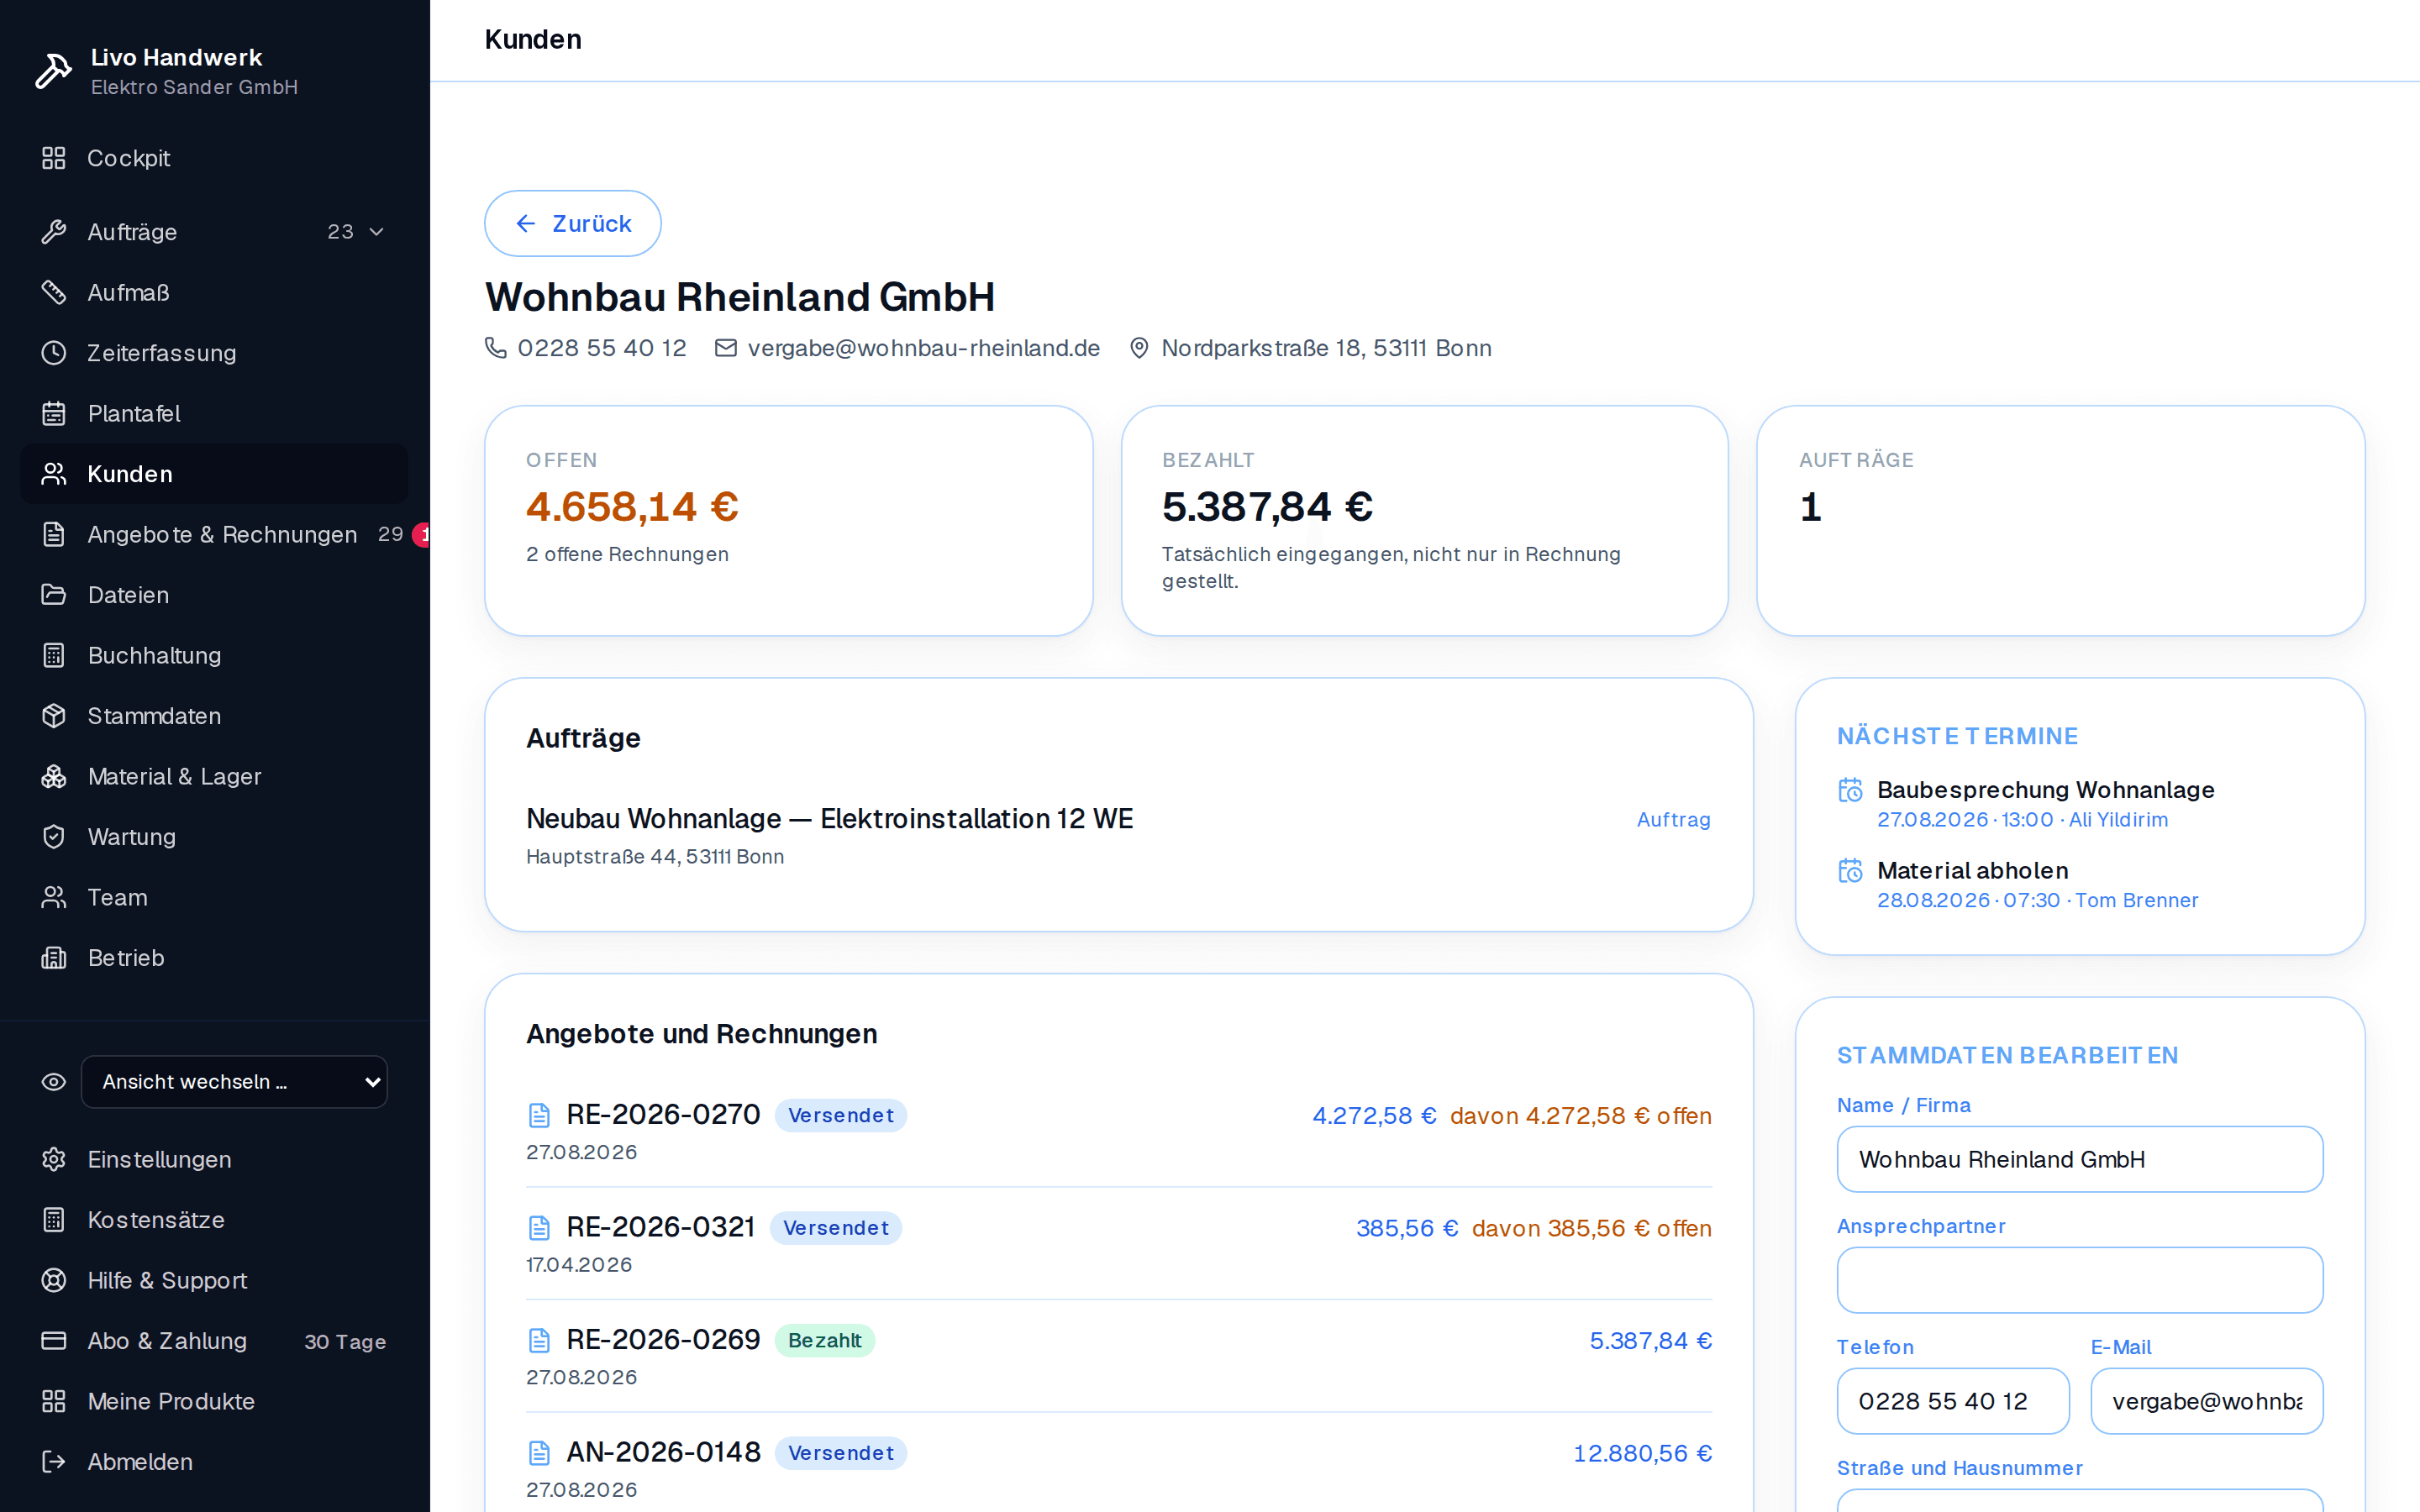
Task: Open paid invoice RE-2026-0269
Action: tap(1118, 1356)
